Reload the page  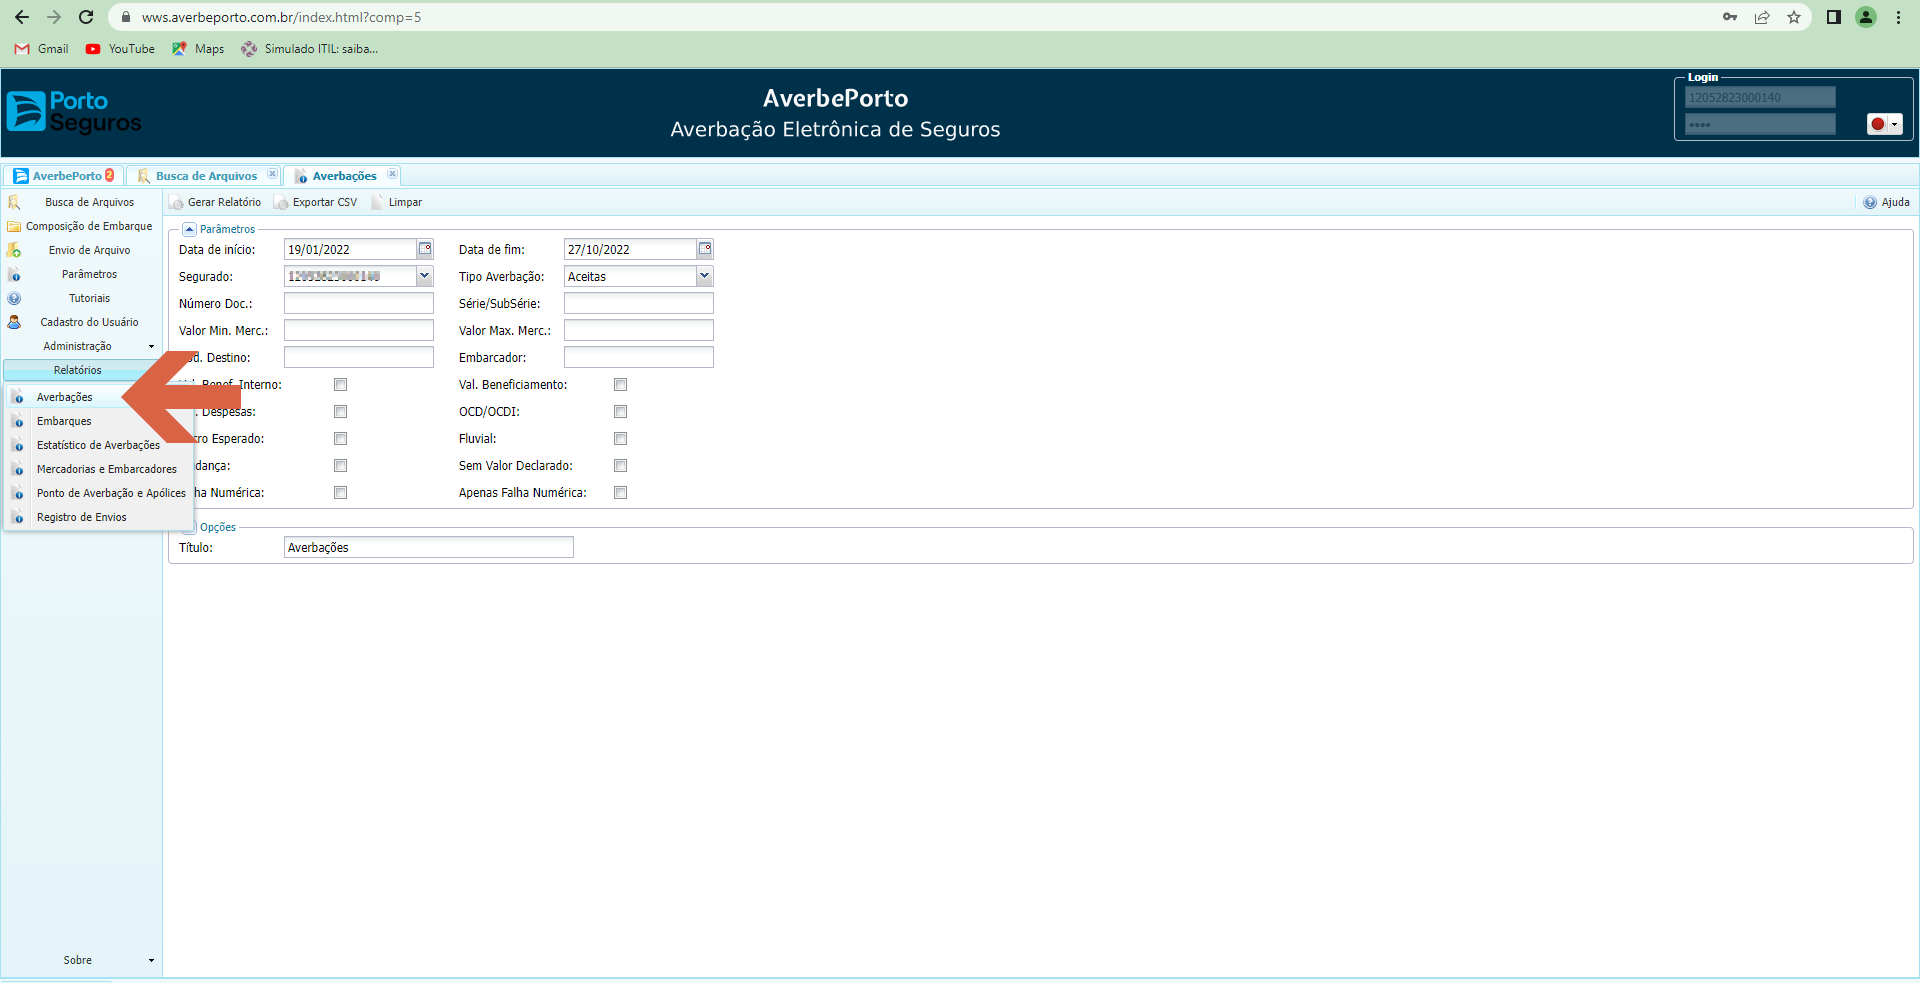click(x=86, y=17)
